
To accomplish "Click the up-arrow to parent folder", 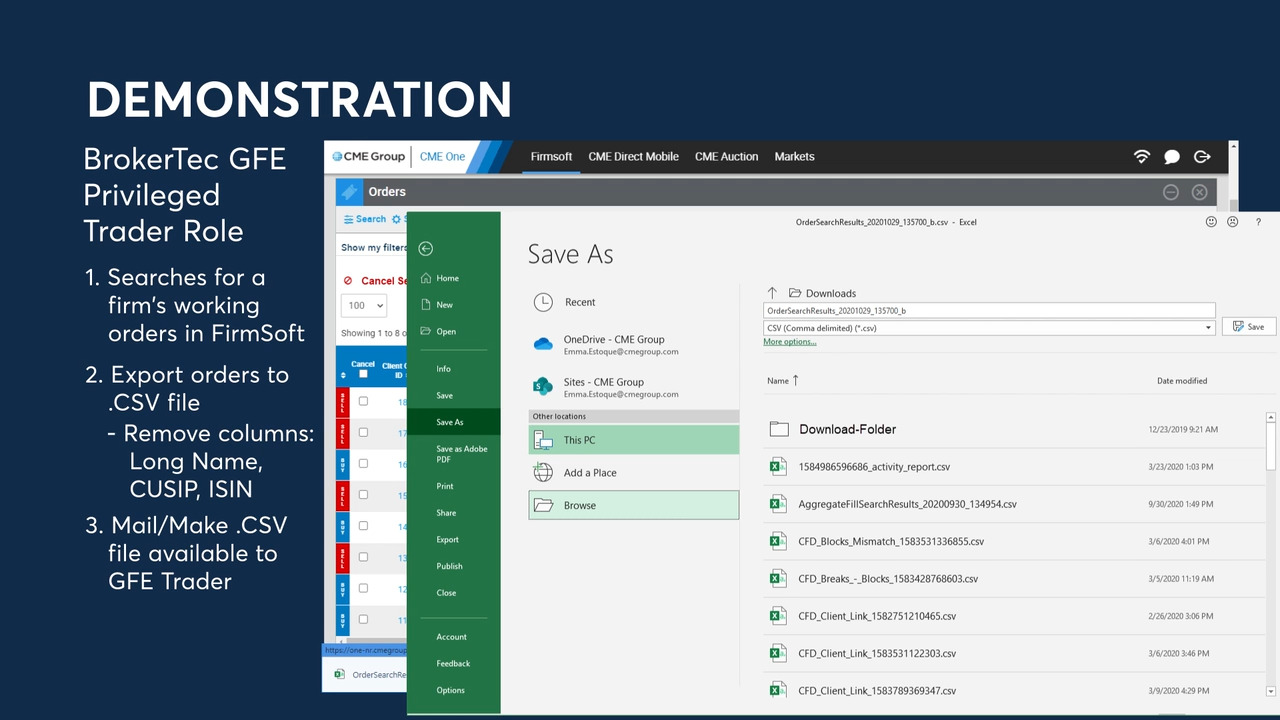I will (x=772, y=293).
